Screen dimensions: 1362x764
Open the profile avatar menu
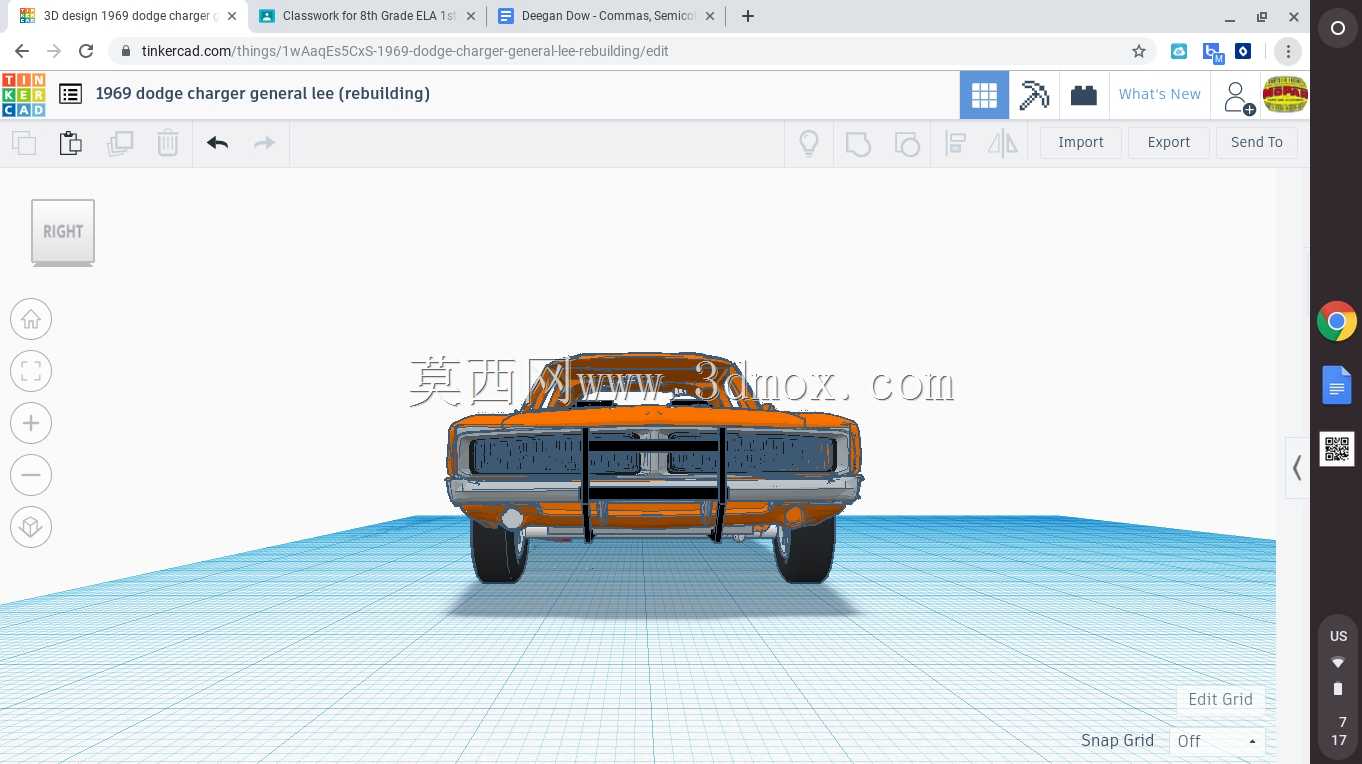coord(1285,95)
